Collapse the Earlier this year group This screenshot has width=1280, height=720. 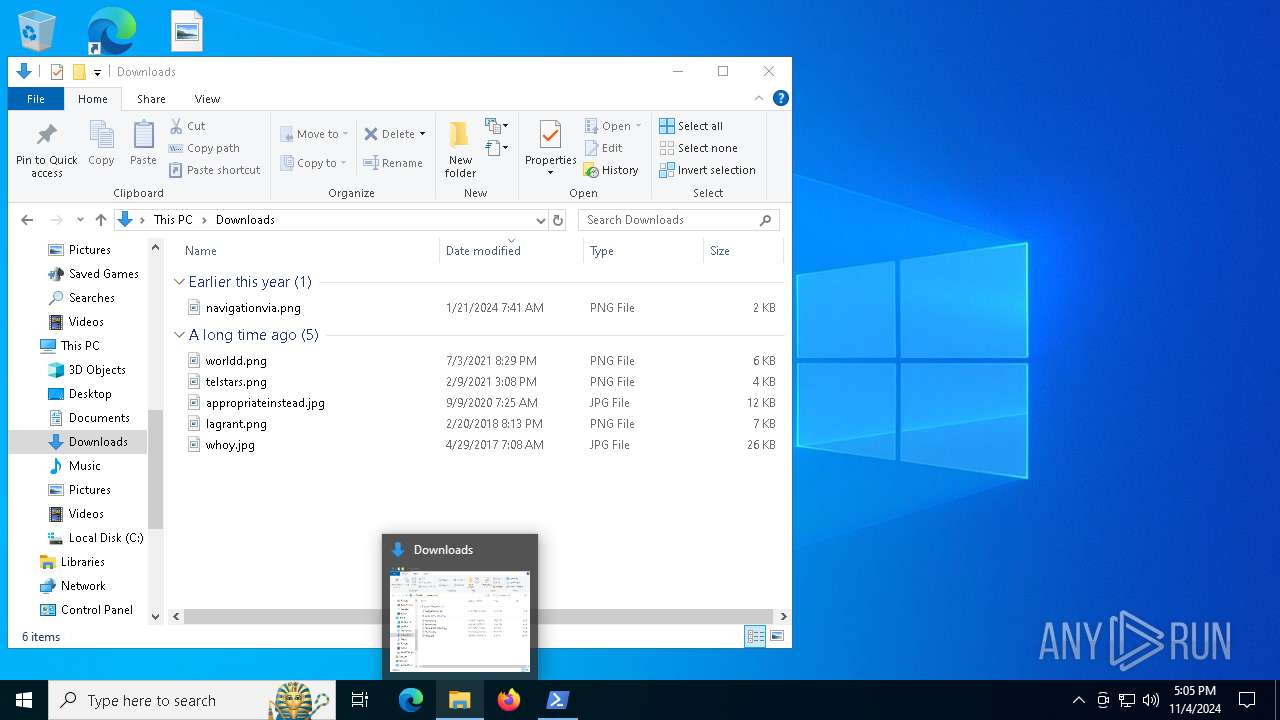(x=180, y=282)
